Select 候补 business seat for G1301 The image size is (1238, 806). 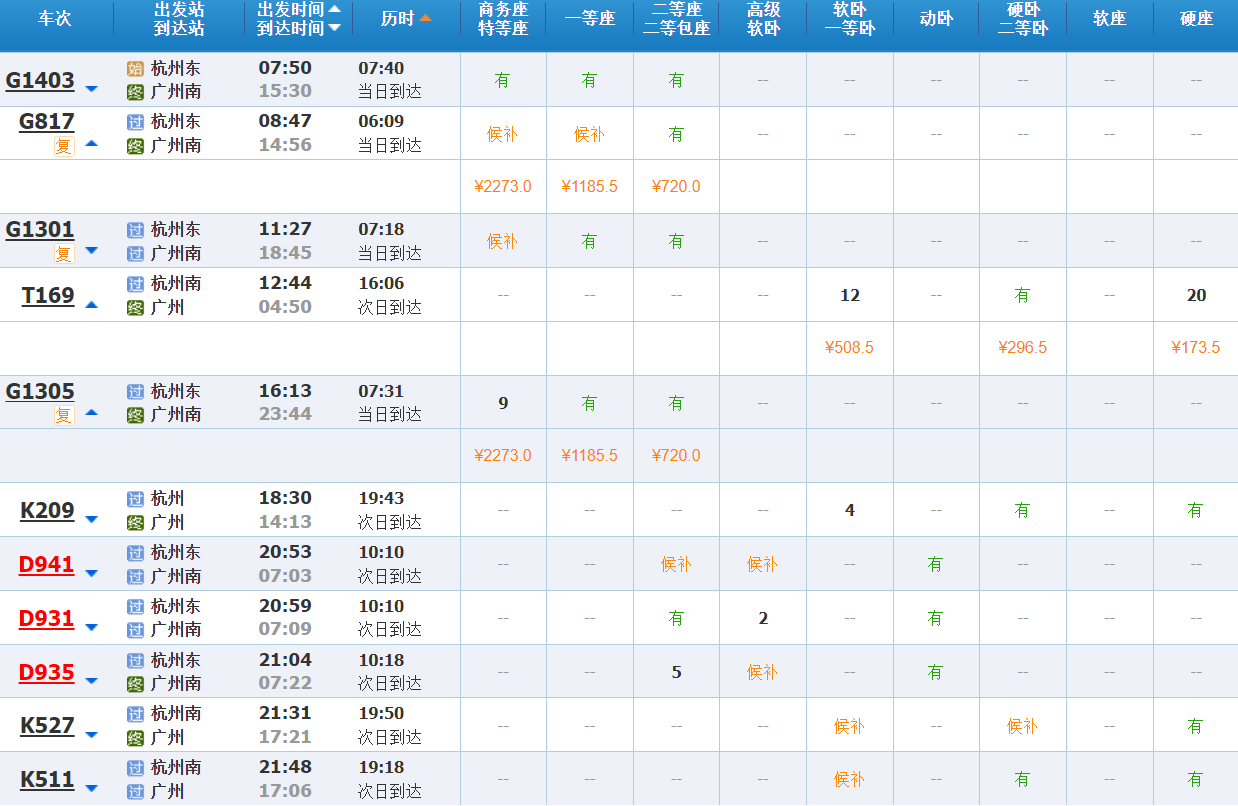502,241
